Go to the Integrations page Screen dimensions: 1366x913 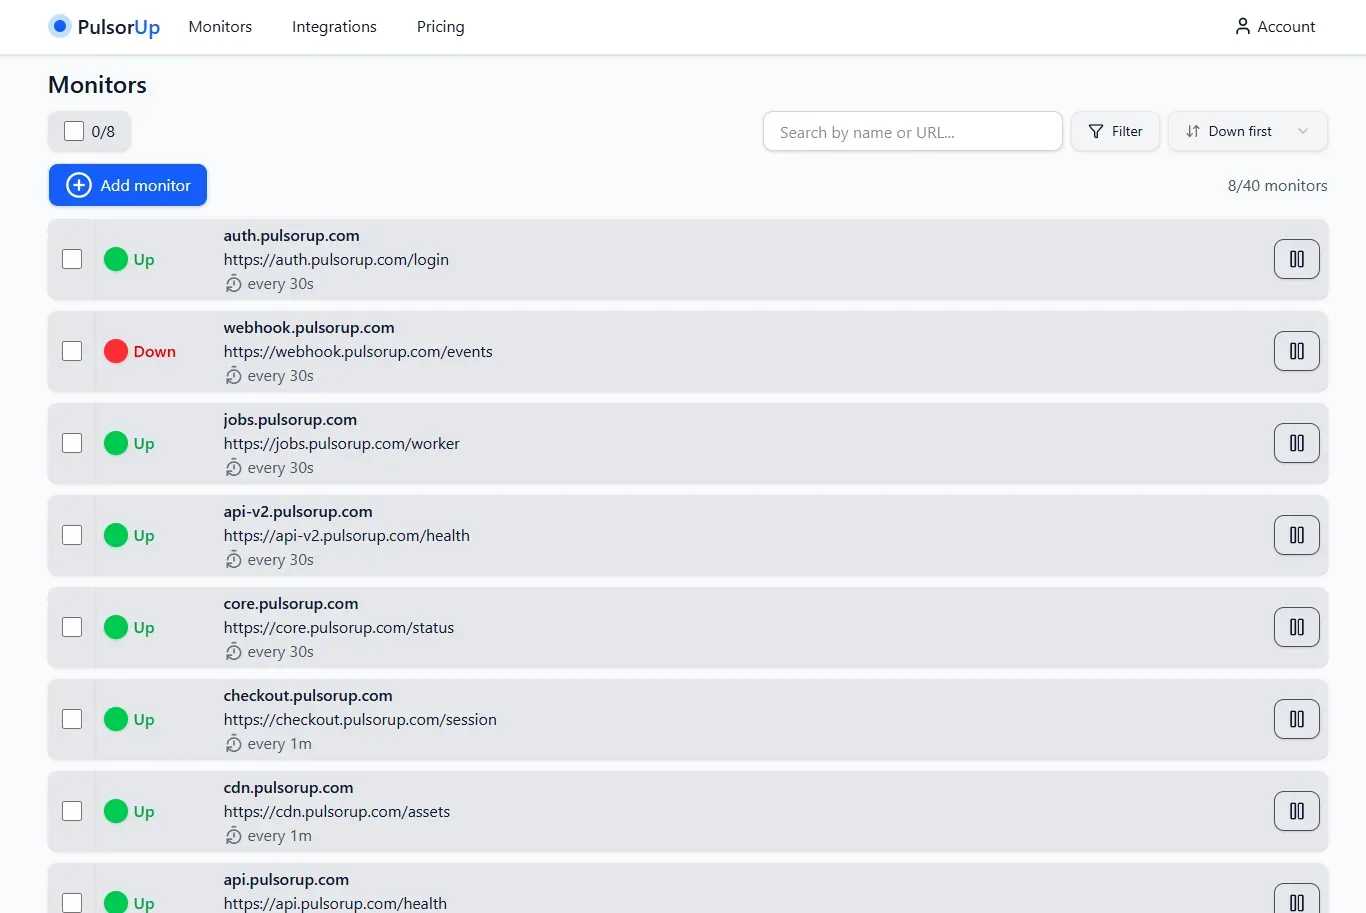334,27
